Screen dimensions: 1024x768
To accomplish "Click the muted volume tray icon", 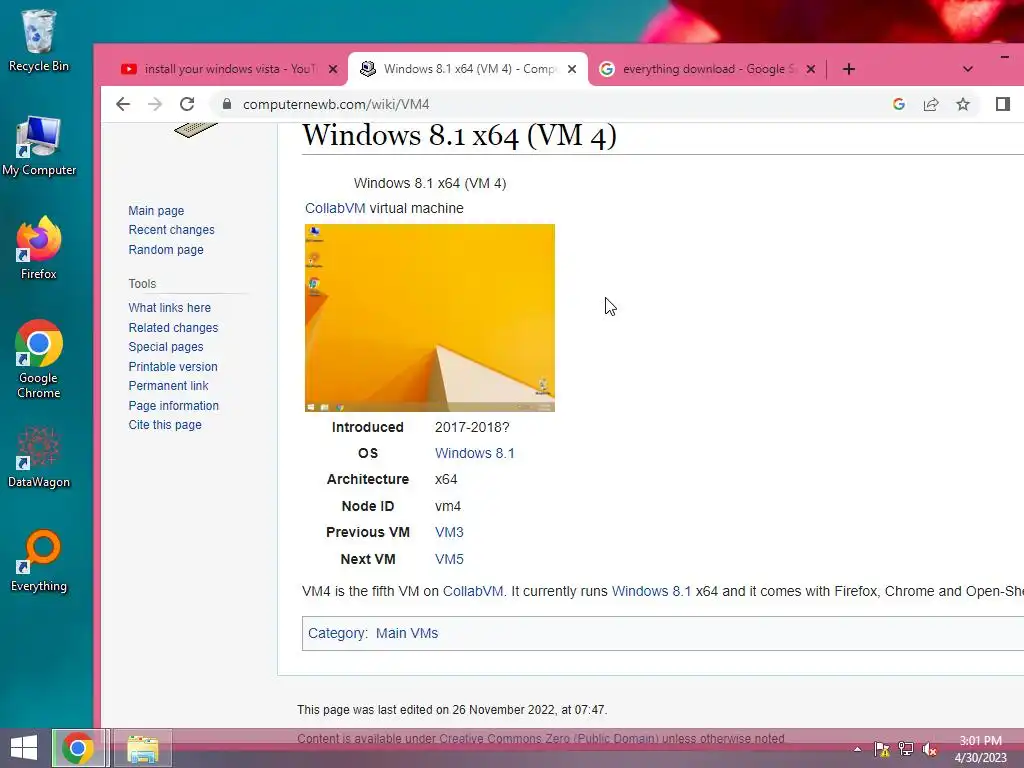I will [930, 749].
